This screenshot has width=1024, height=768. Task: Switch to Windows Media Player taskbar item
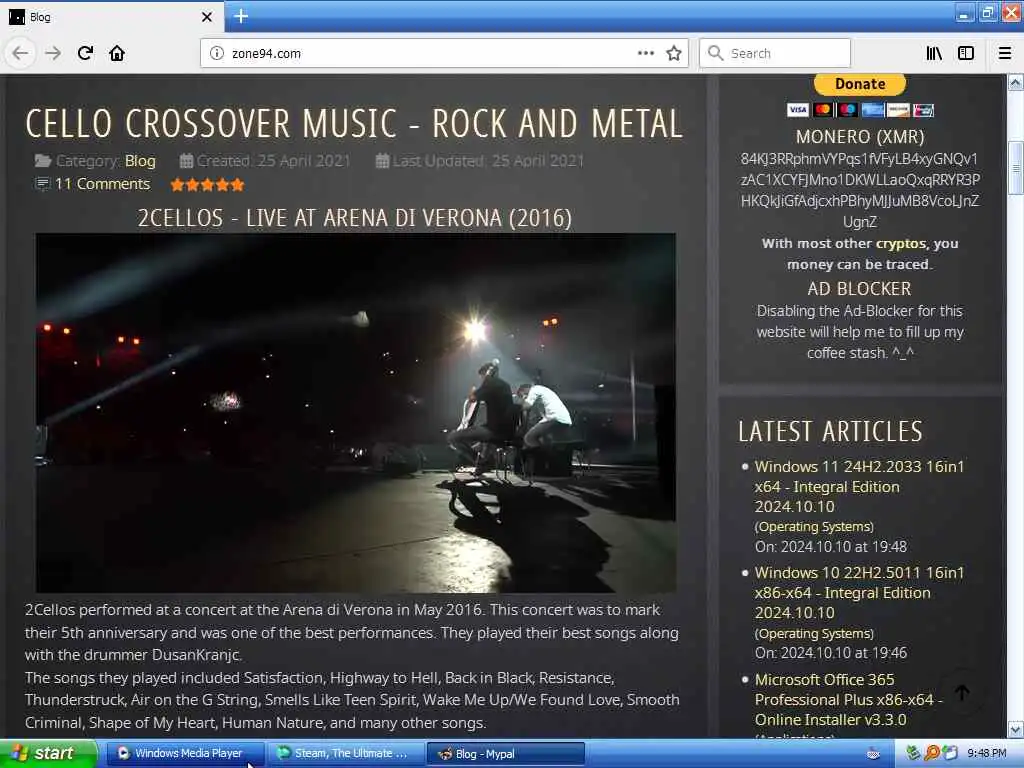pos(185,754)
